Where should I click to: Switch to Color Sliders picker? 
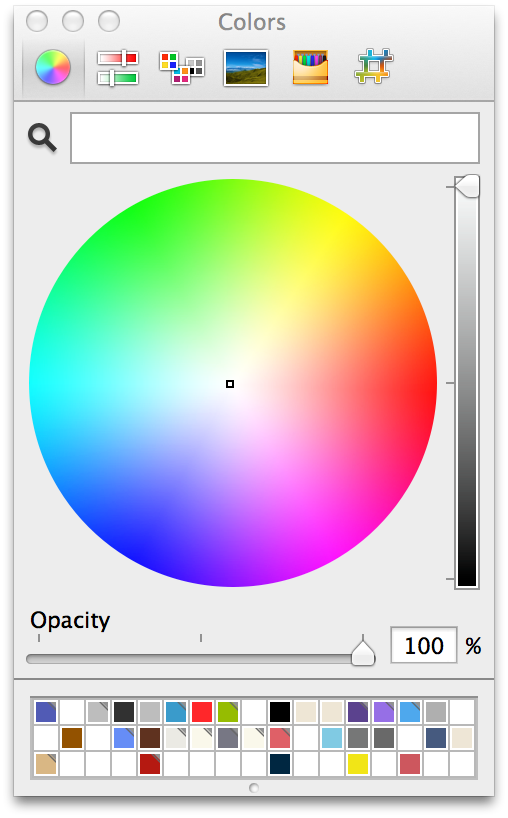[x=118, y=67]
